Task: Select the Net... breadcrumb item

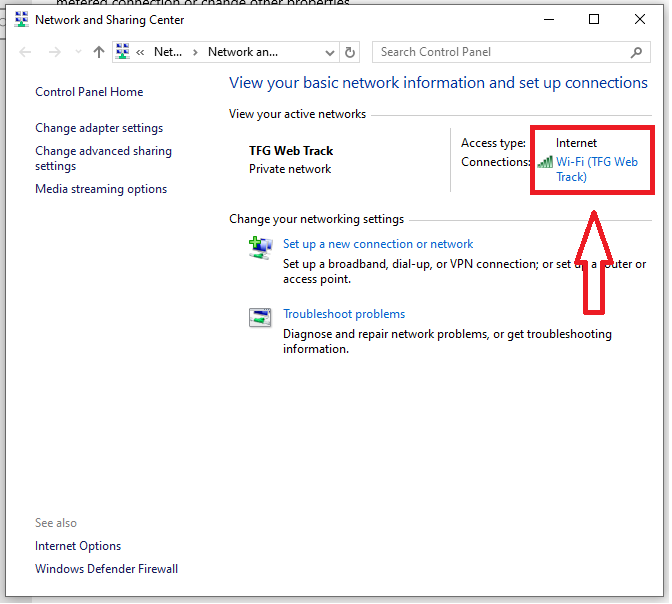Action: [167, 52]
